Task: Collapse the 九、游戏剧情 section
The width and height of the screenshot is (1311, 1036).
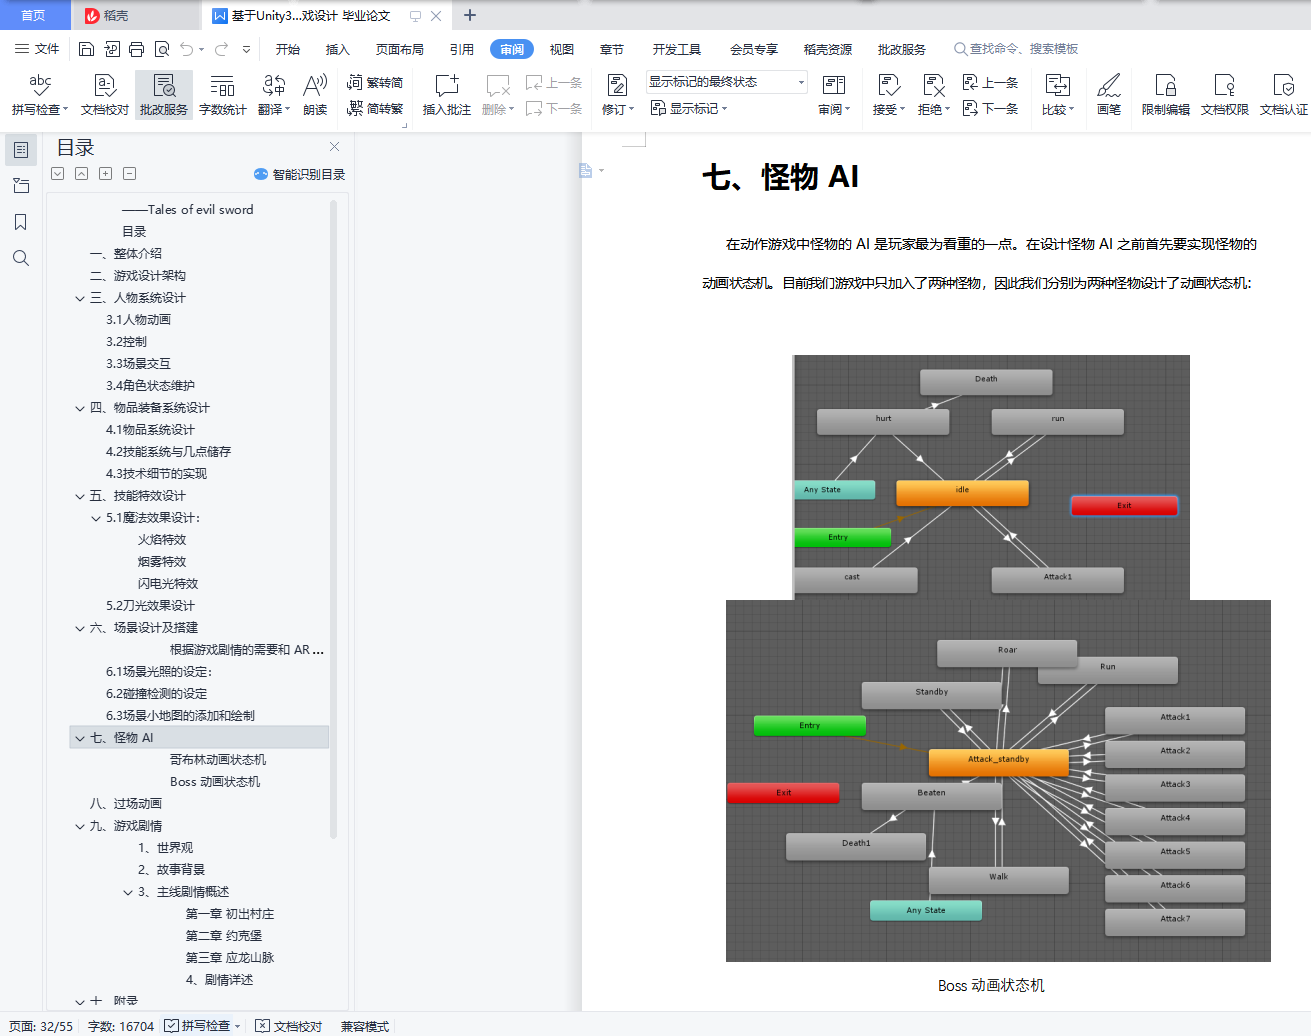Action: pos(80,826)
